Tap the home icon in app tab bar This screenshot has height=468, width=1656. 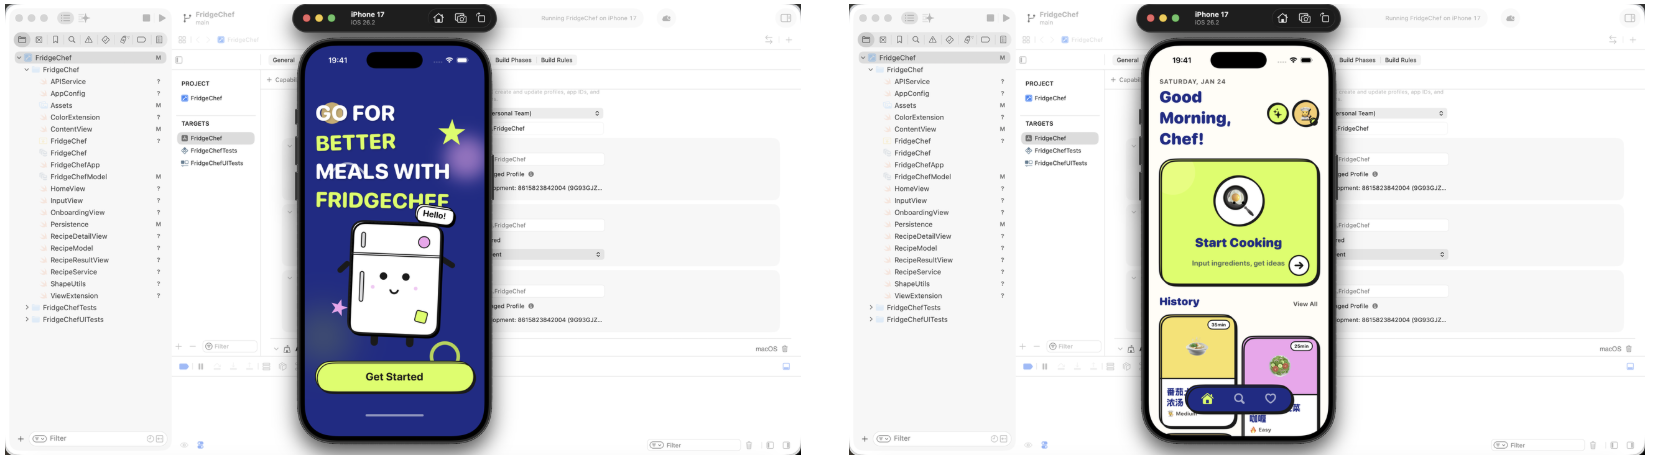(x=1207, y=398)
